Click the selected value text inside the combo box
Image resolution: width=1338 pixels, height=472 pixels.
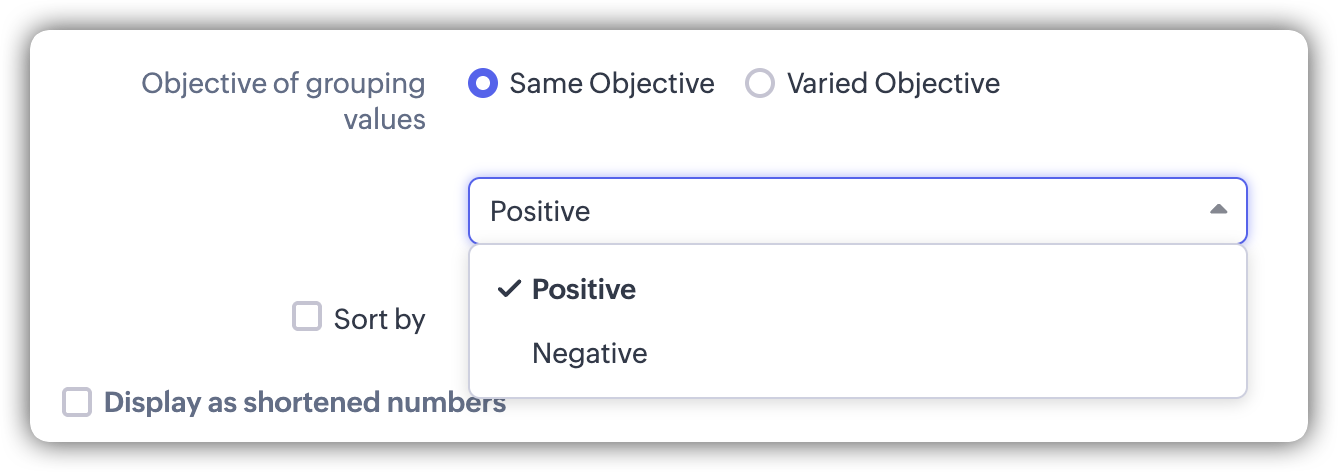point(540,211)
